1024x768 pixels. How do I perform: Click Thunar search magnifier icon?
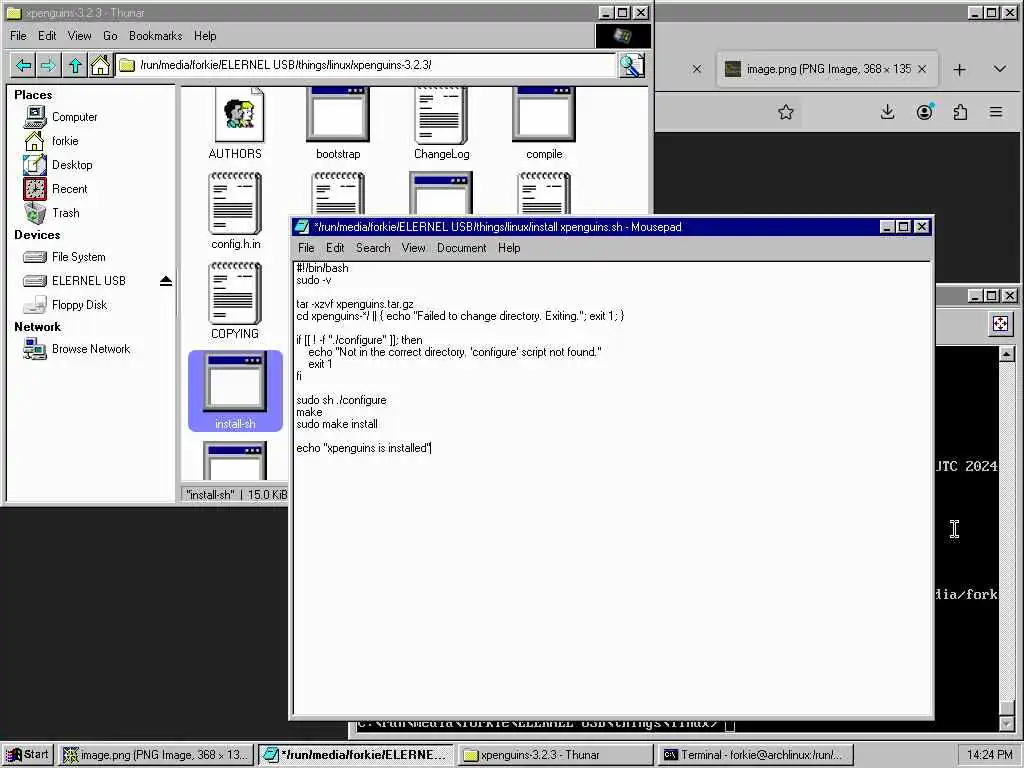coord(632,65)
